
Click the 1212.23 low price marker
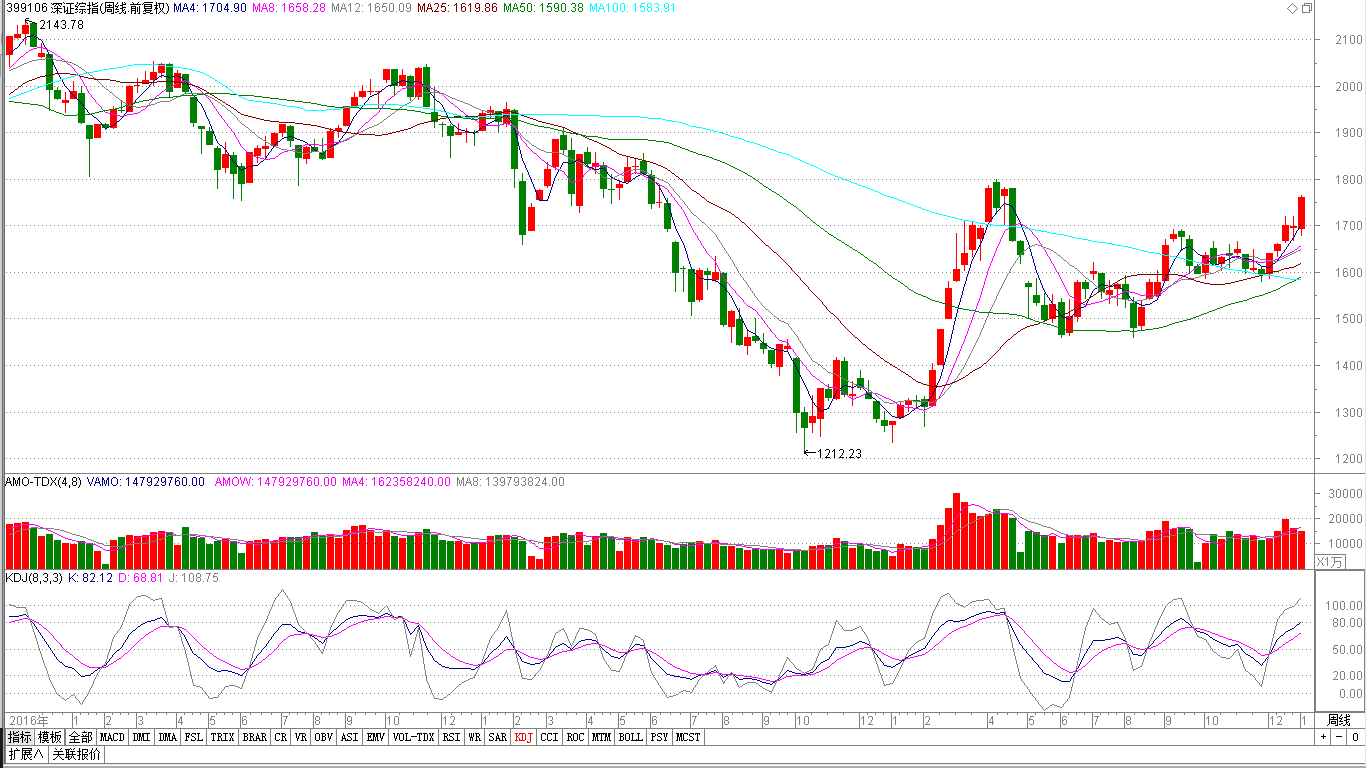(840, 453)
